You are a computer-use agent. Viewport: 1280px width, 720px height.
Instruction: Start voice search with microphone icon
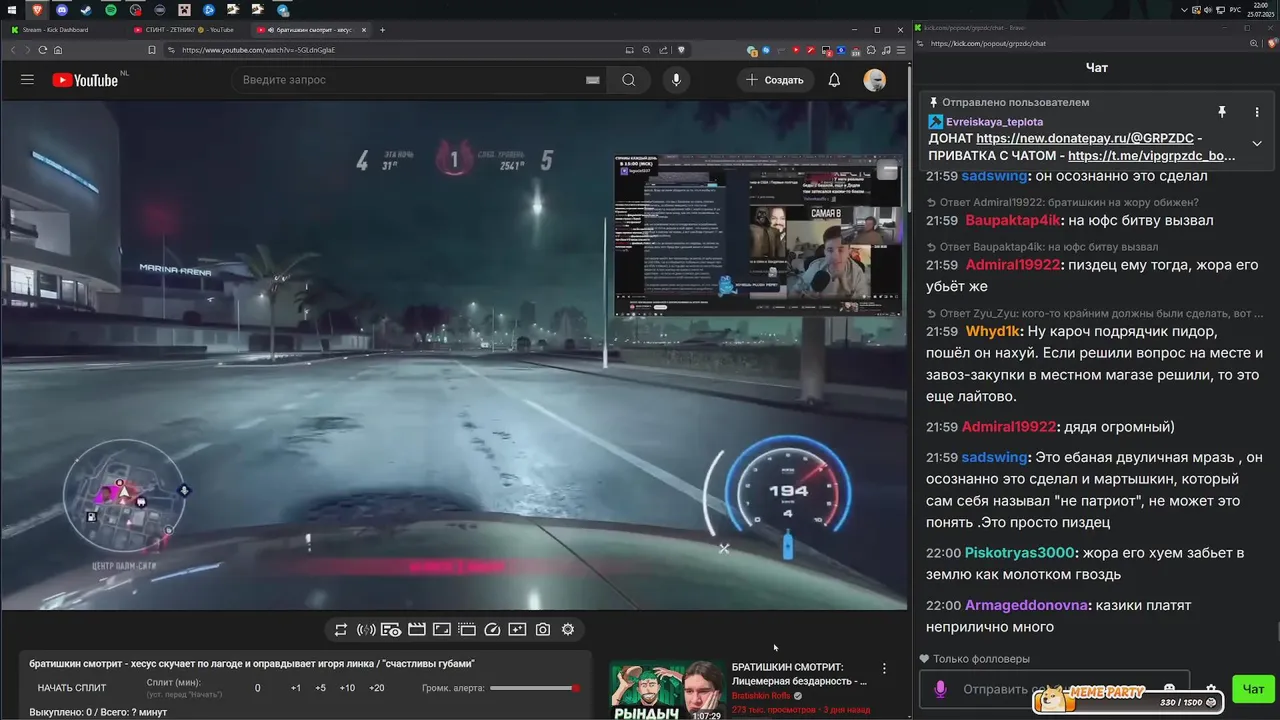[x=676, y=80]
